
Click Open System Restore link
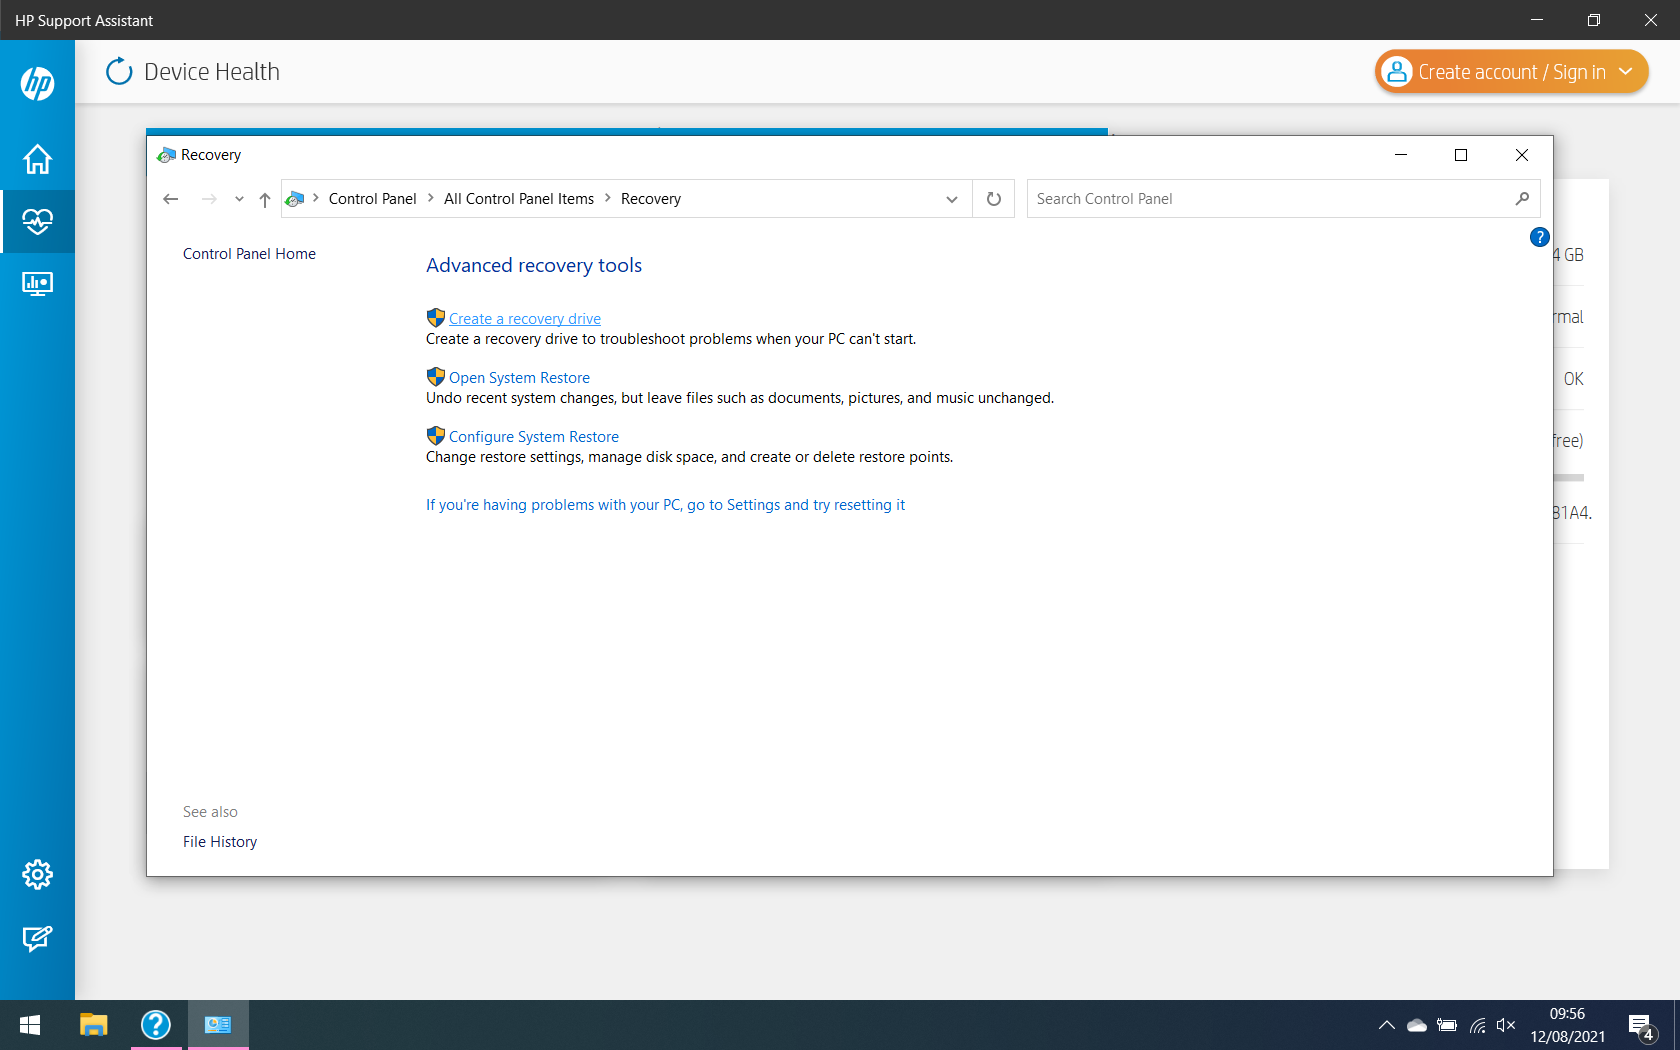[x=519, y=378]
